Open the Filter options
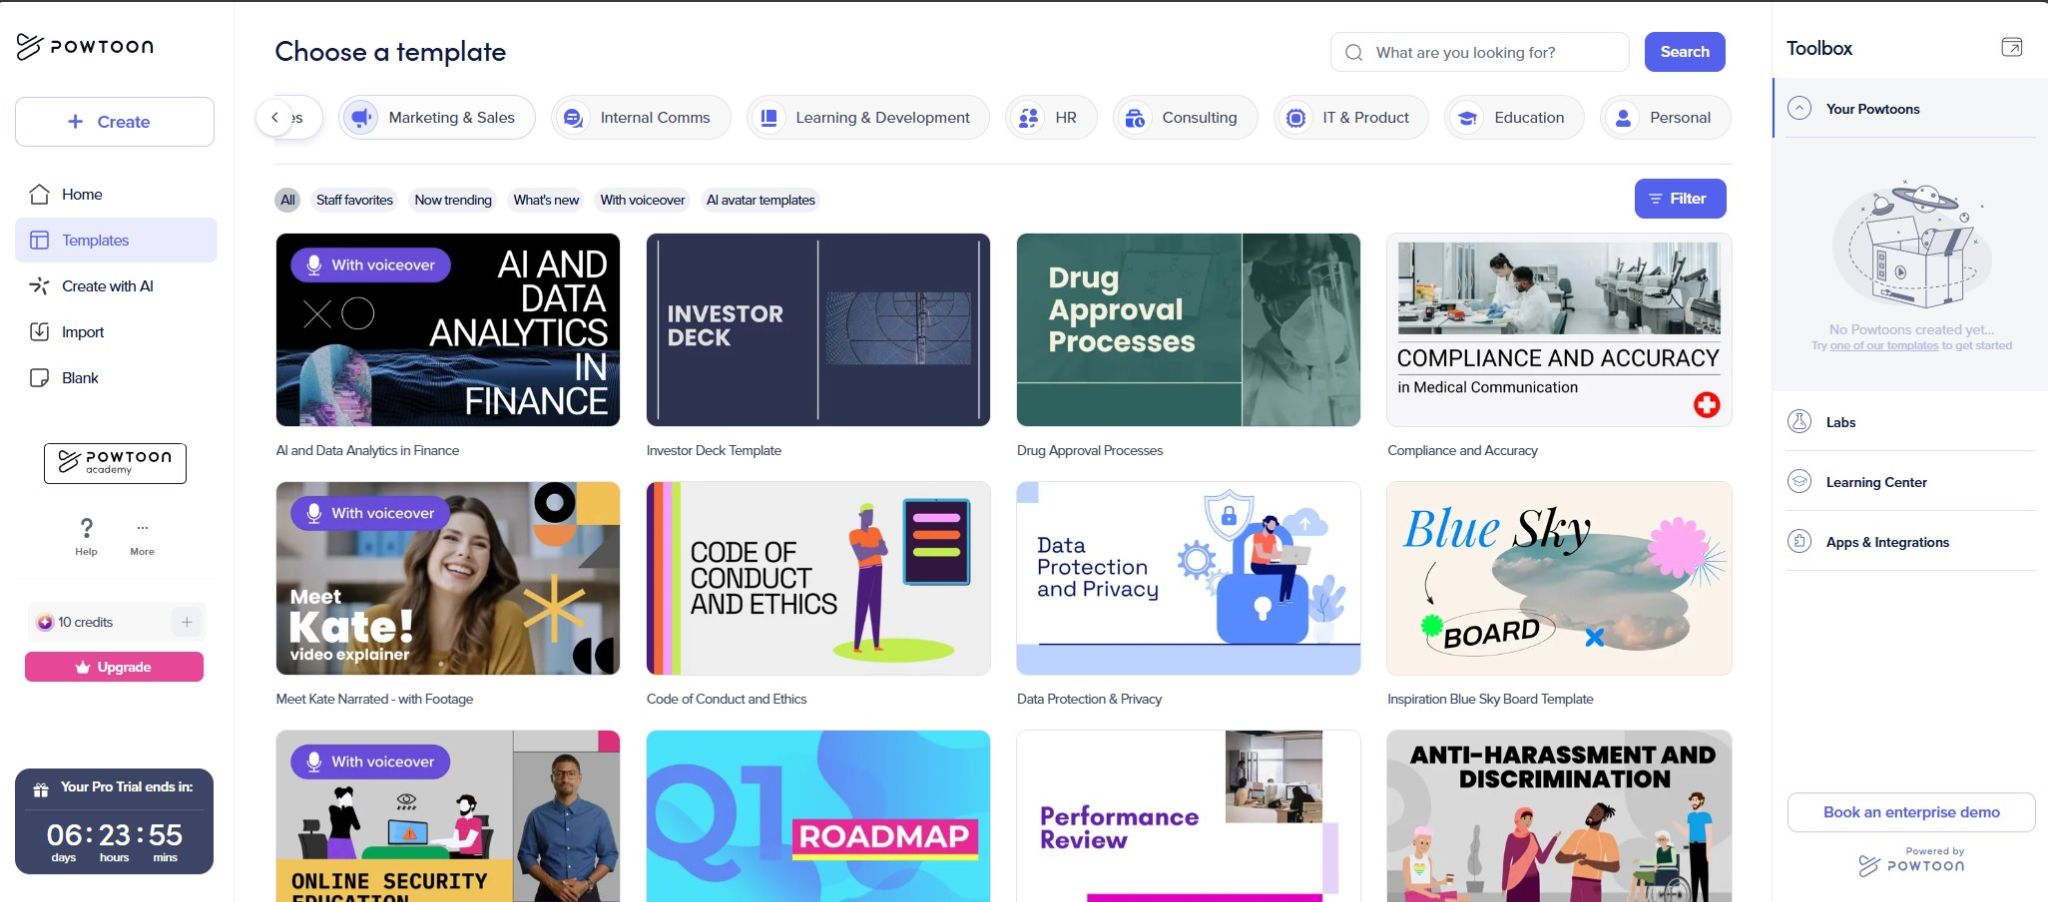Viewport: 2048px width, 902px height. click(x=1680, y=199)
